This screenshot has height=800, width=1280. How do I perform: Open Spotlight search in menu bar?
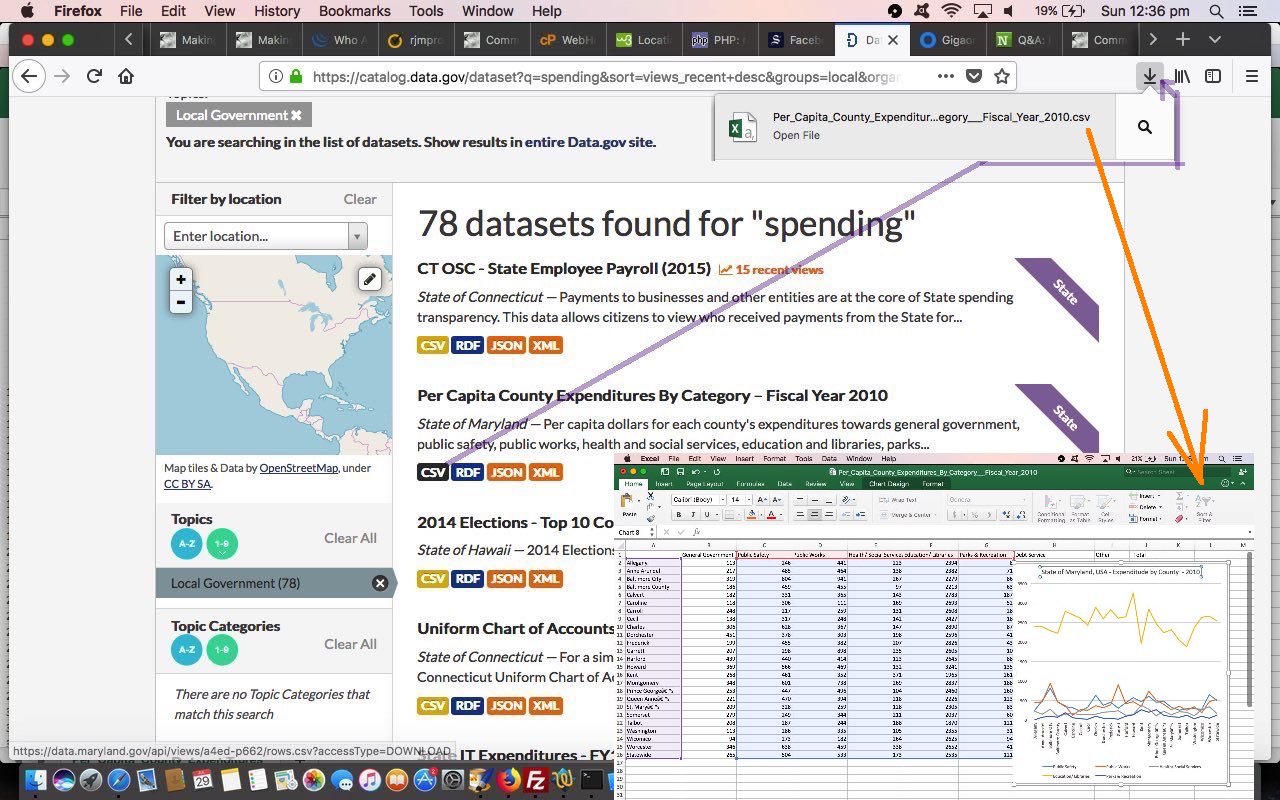[1216, 11]
